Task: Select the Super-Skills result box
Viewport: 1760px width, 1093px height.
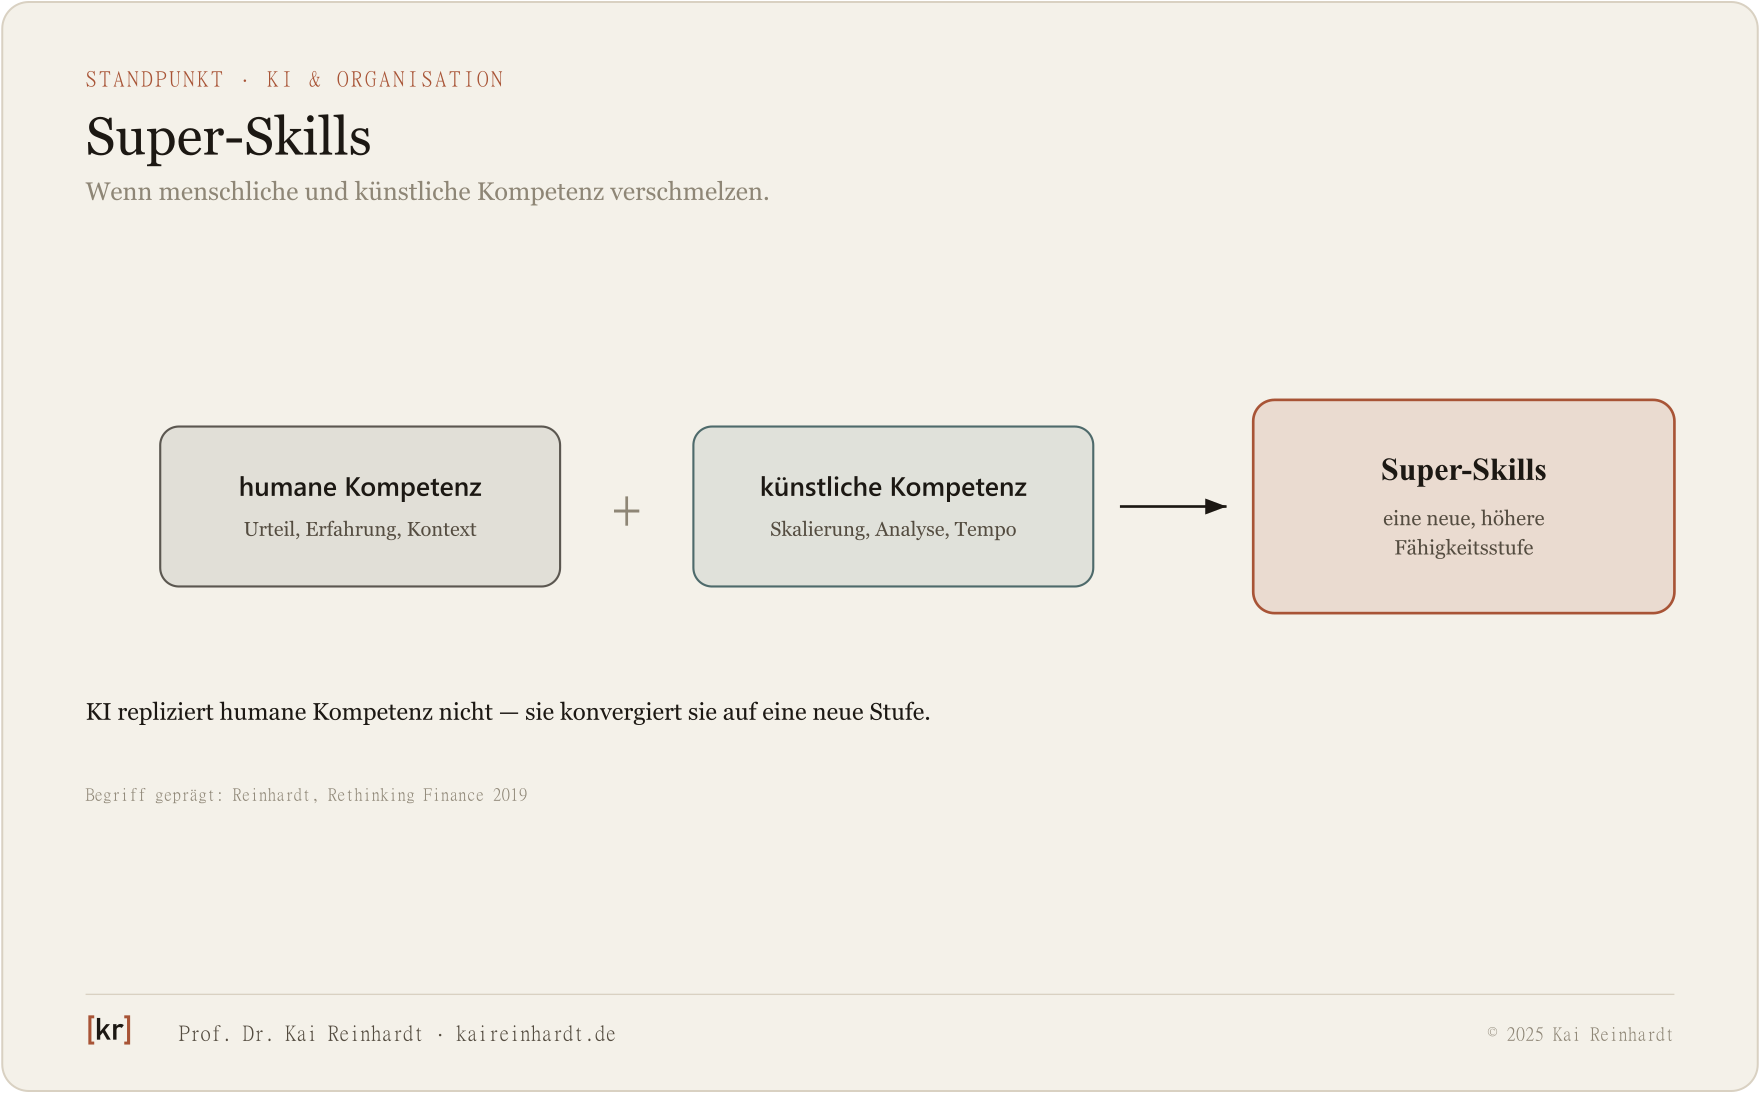Action: (x=1464, y=507)
